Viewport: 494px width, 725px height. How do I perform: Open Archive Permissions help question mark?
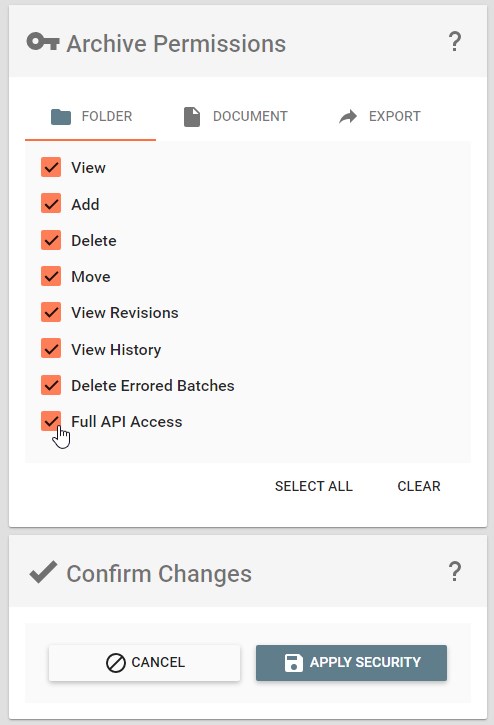(x=455, y=42)
